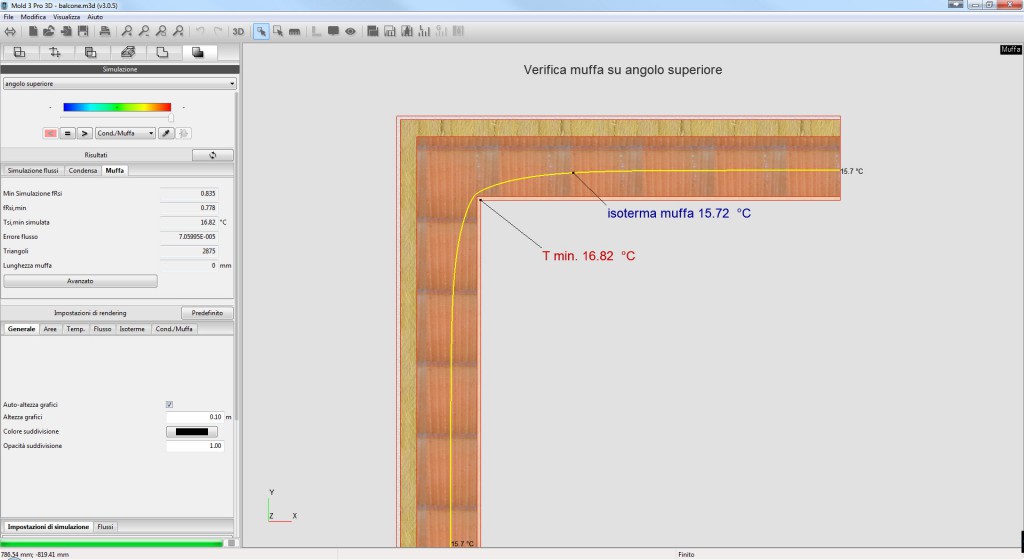Click the Opacità suddivisione input field
The image size is (1024, 560).
point(195,446)
